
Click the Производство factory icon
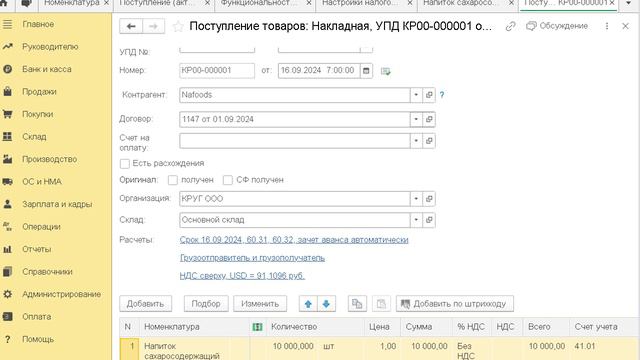click(7, 159)
